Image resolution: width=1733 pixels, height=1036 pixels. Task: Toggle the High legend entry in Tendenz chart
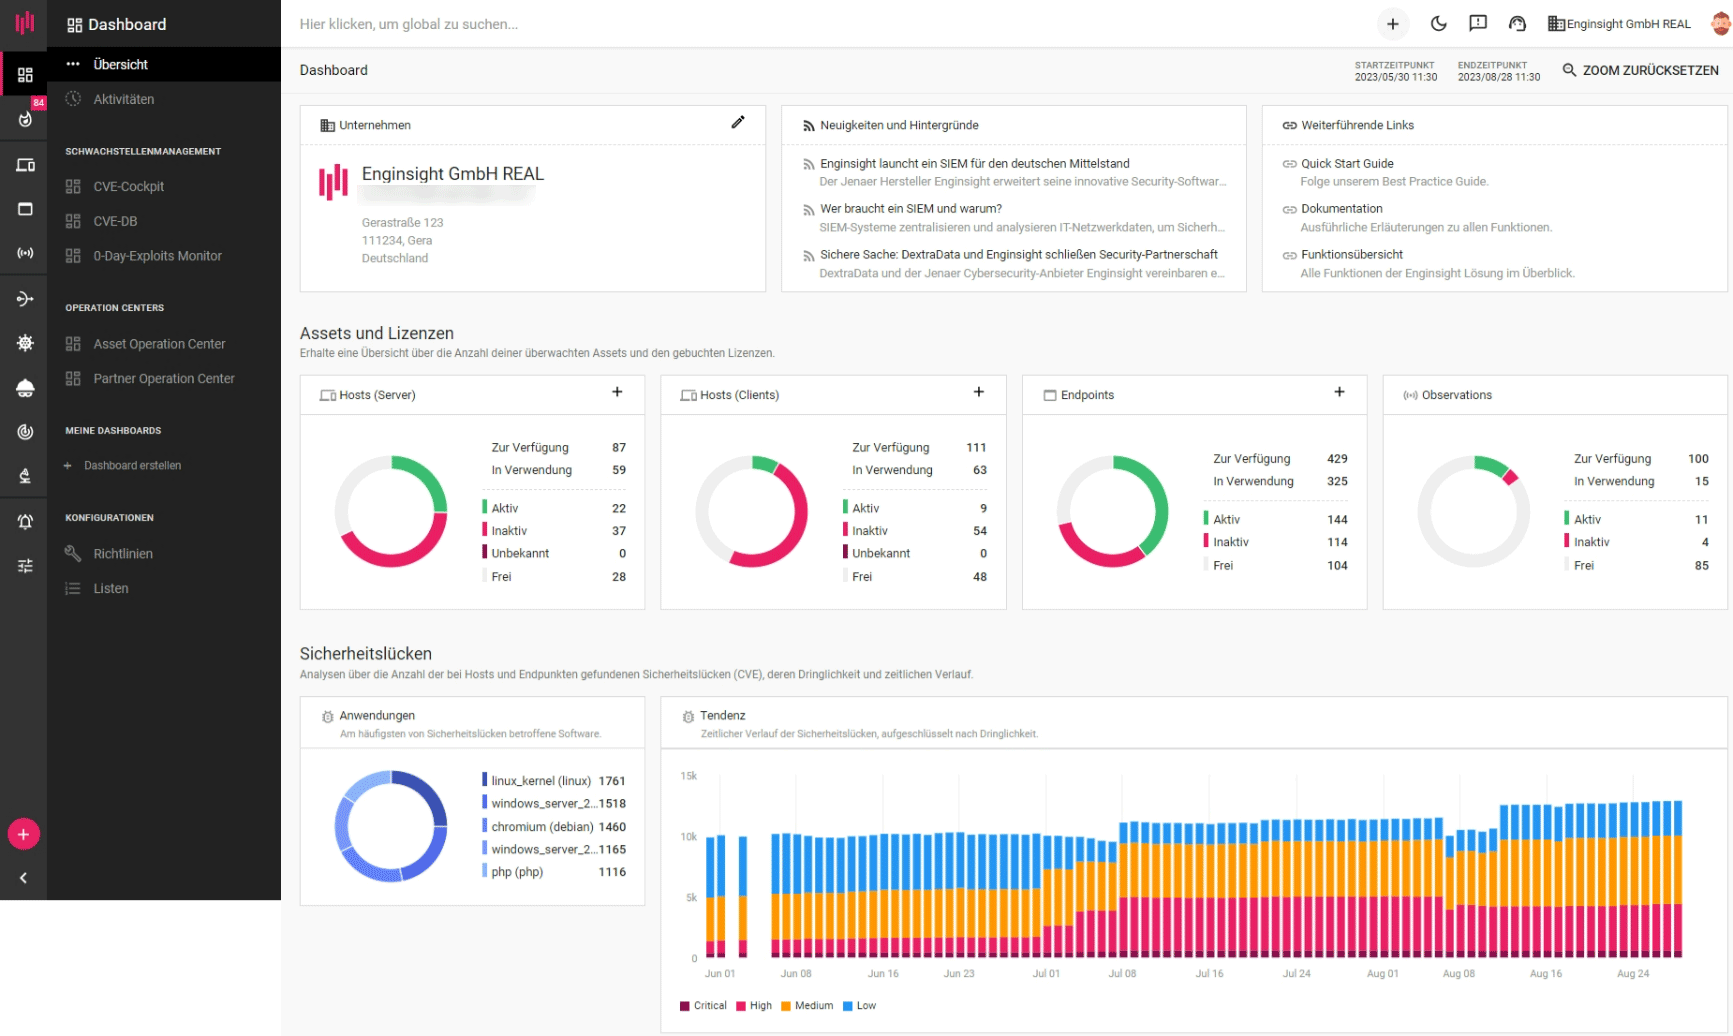click(754, 1005)
